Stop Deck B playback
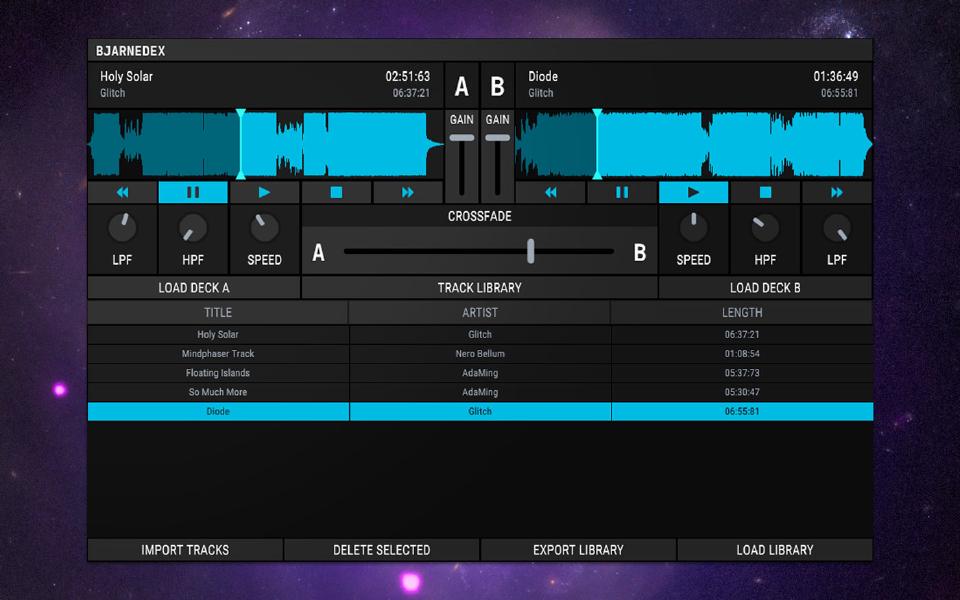 click(765, 192)
